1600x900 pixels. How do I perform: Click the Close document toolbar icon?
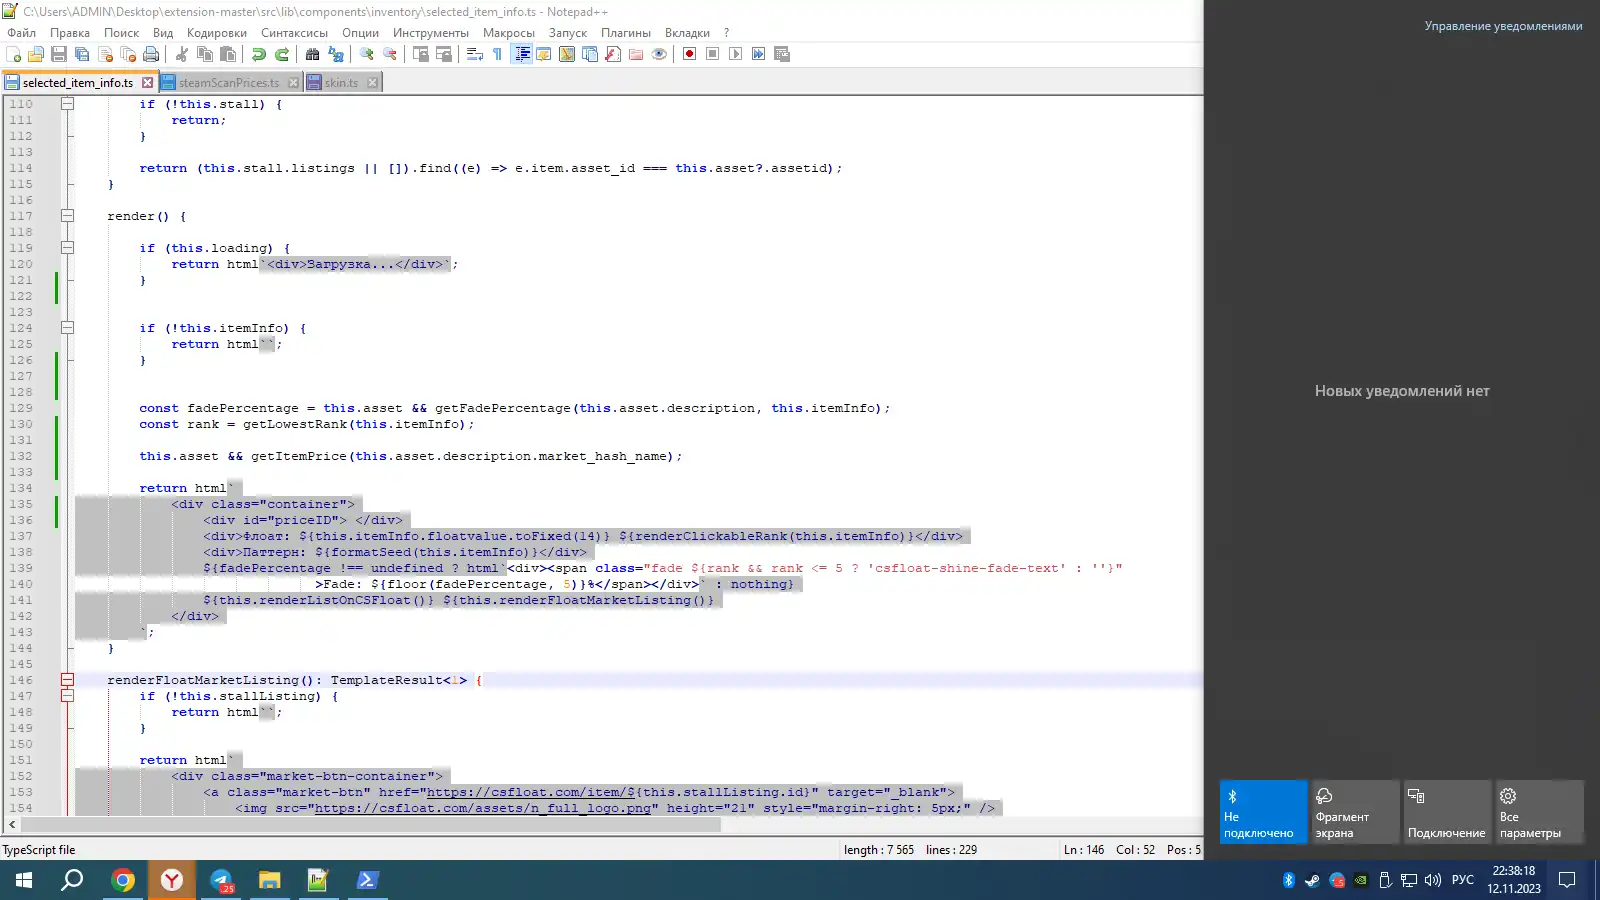105,54
